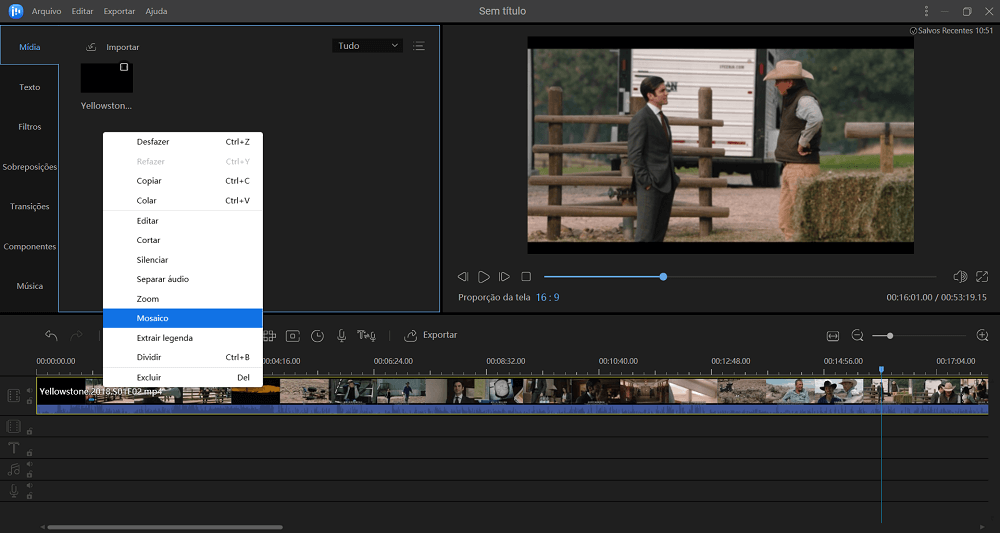Choose Mosaico from the context menu
1000x533 pixels.
click(x=182, y=318)
